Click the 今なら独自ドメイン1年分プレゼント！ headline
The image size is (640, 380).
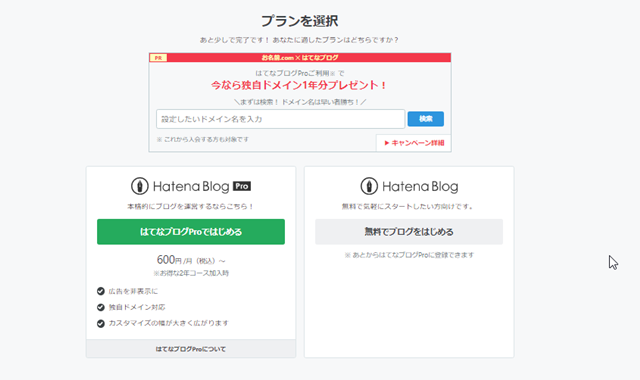(x=299, y=85)
